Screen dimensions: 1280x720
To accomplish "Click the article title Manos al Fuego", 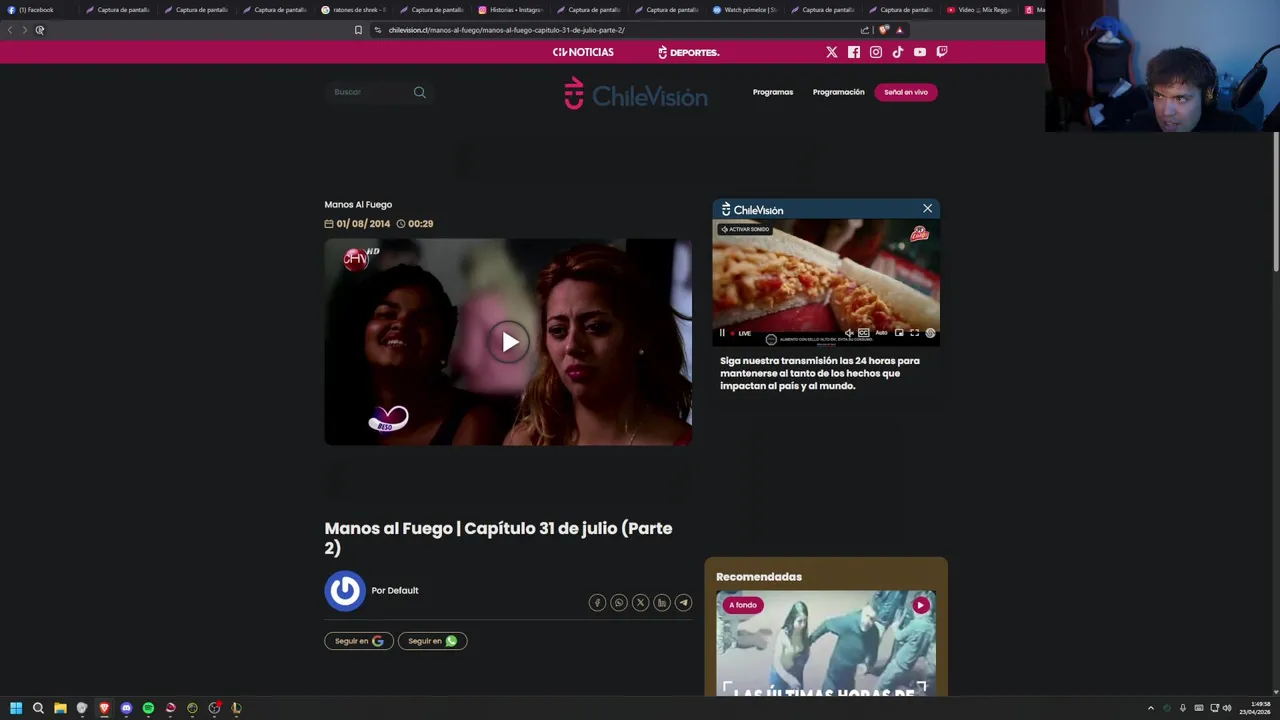I will tap(498, 538).
